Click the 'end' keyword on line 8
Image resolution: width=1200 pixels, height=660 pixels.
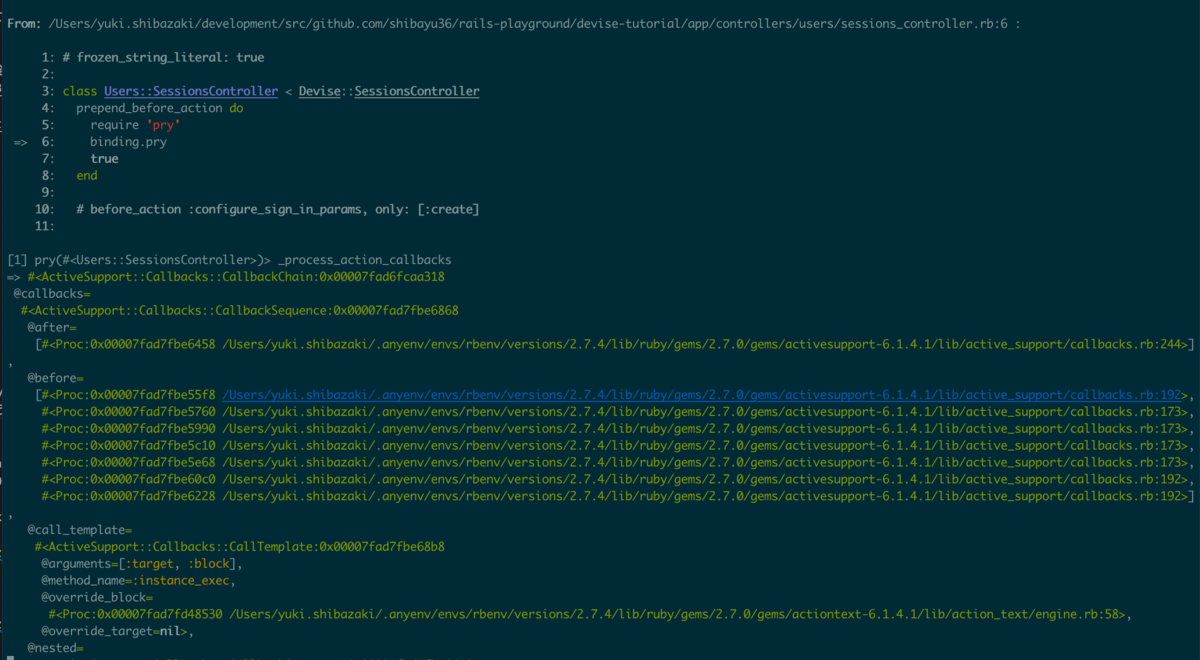87,175
